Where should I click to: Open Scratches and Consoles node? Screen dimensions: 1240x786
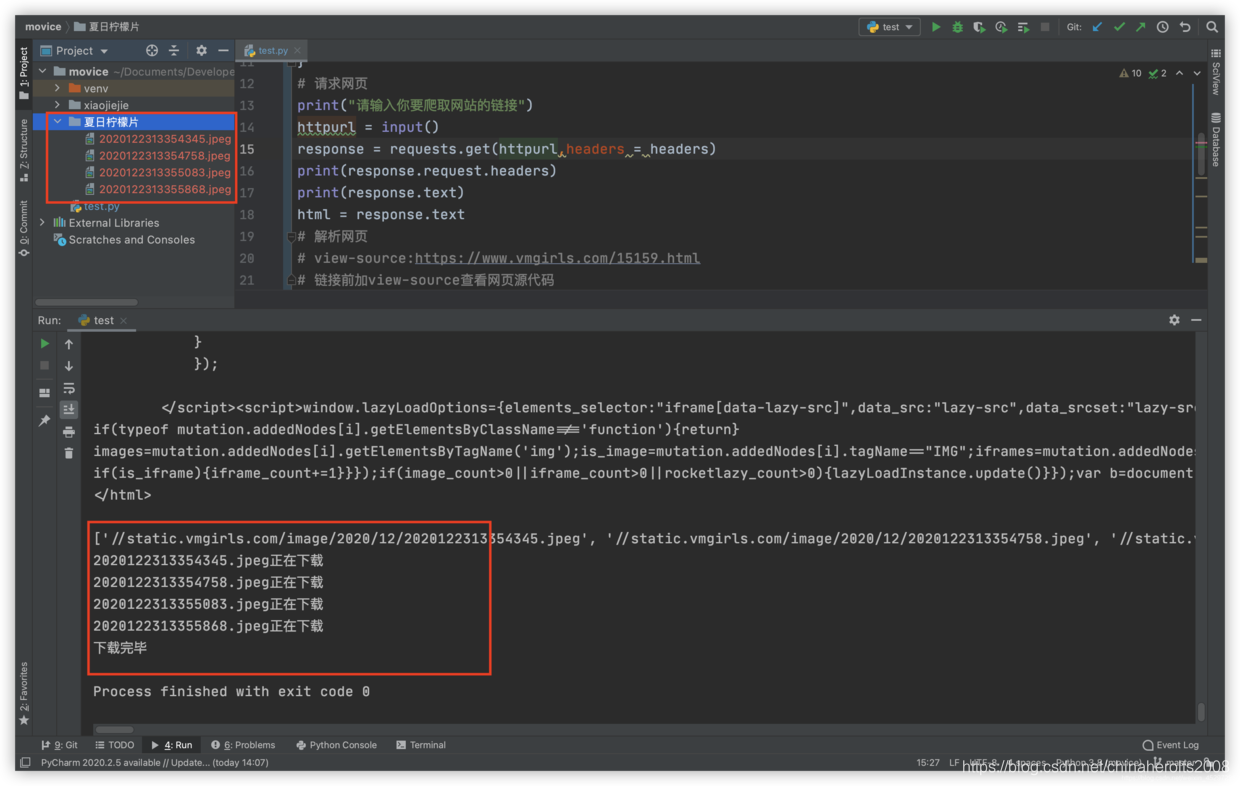pos(124,240)
